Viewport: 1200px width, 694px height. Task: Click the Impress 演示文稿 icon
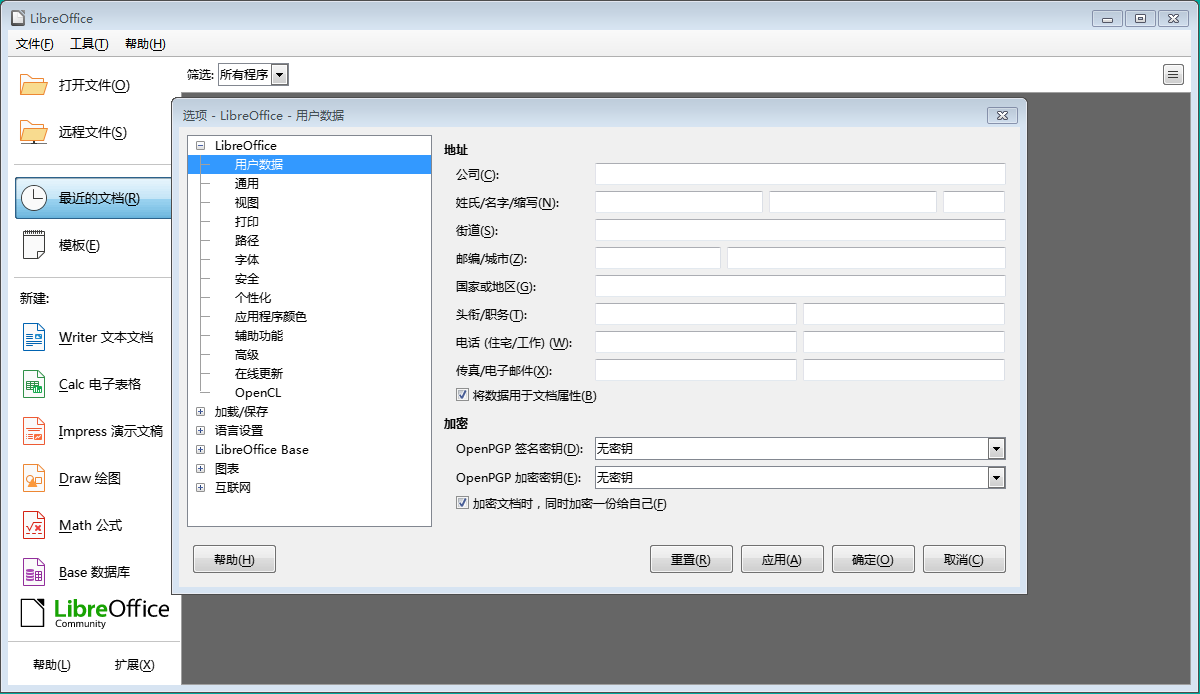pyautogui.click(x=34, y=432)
